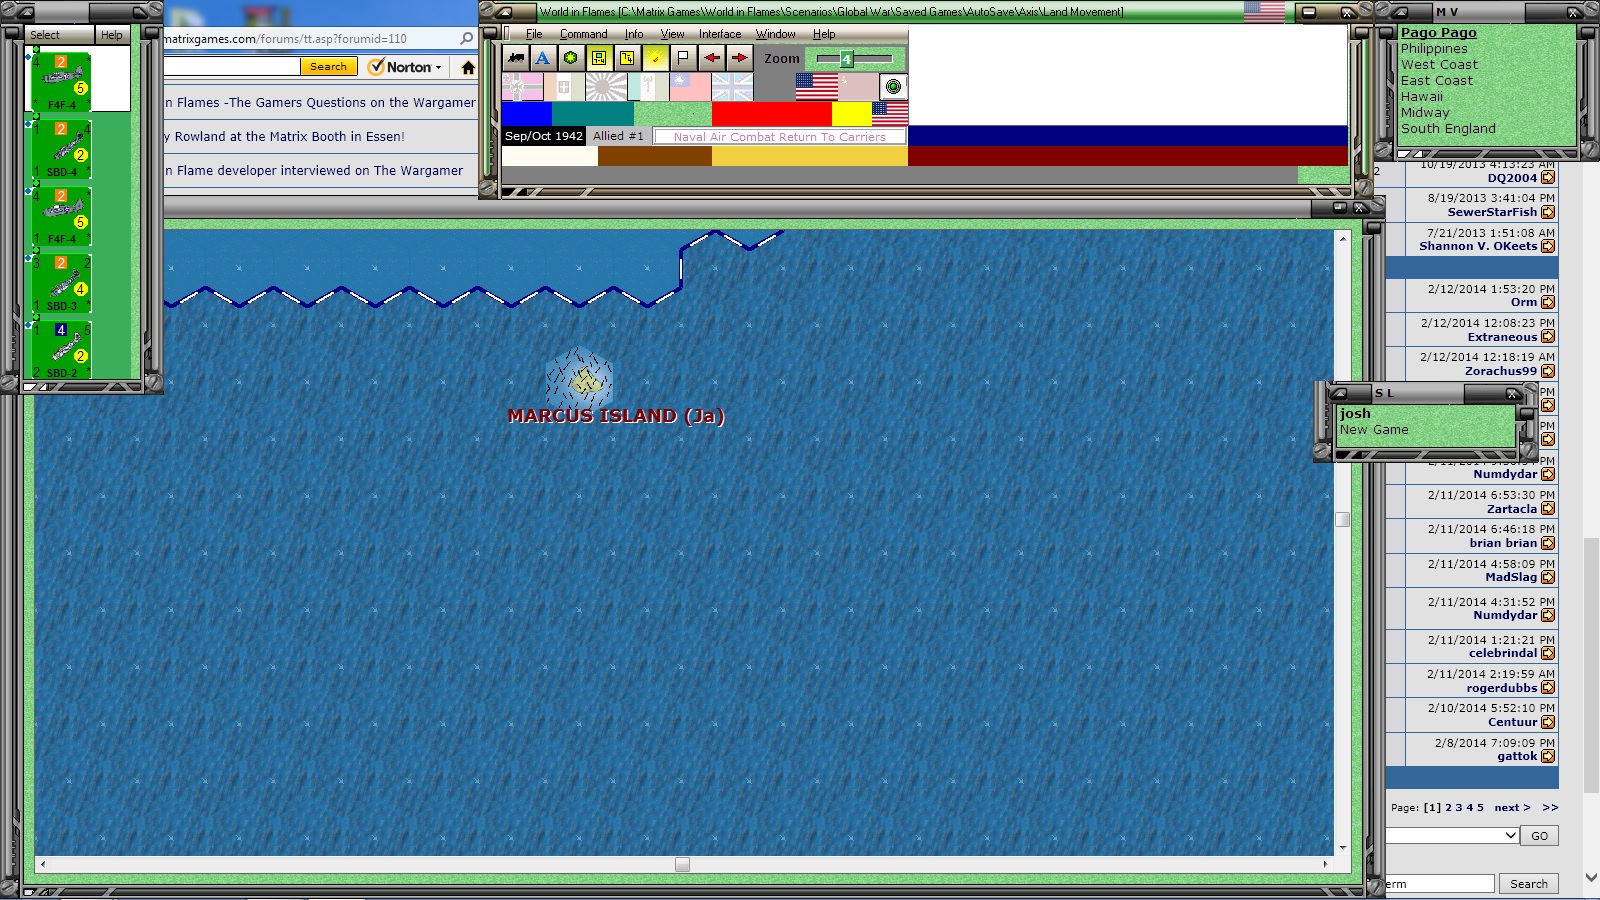Open the Window menu

tap(775, 34)
